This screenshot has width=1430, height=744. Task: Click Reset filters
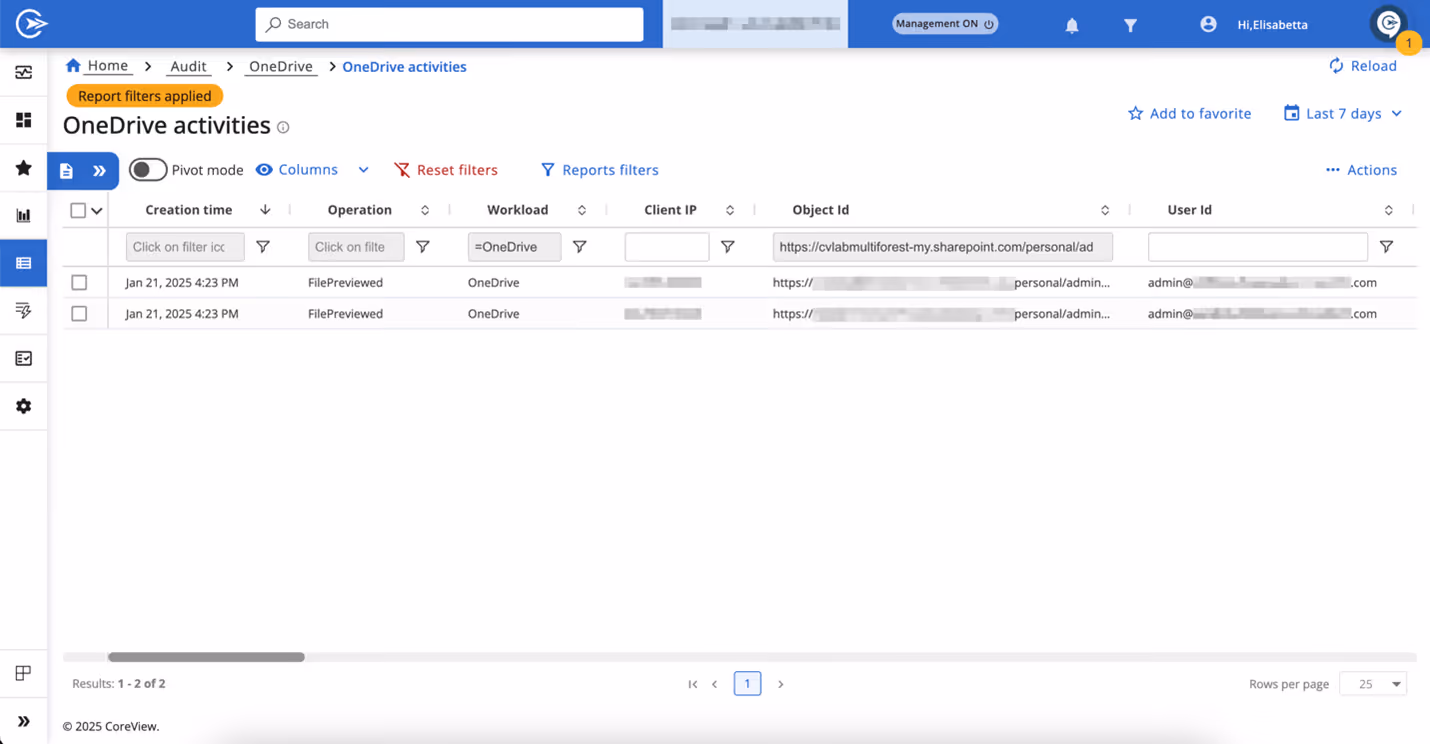(446, 169)
